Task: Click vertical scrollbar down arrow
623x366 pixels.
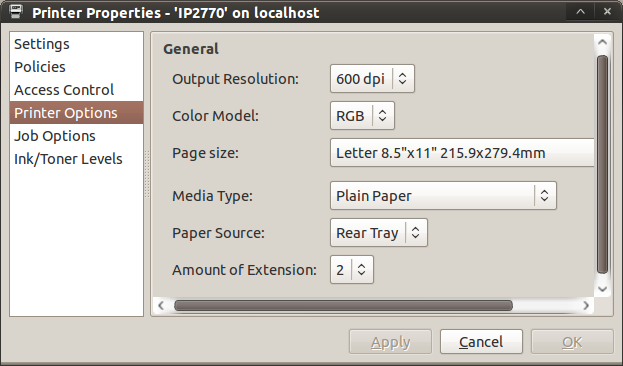Action: click(x=602, y=289)
